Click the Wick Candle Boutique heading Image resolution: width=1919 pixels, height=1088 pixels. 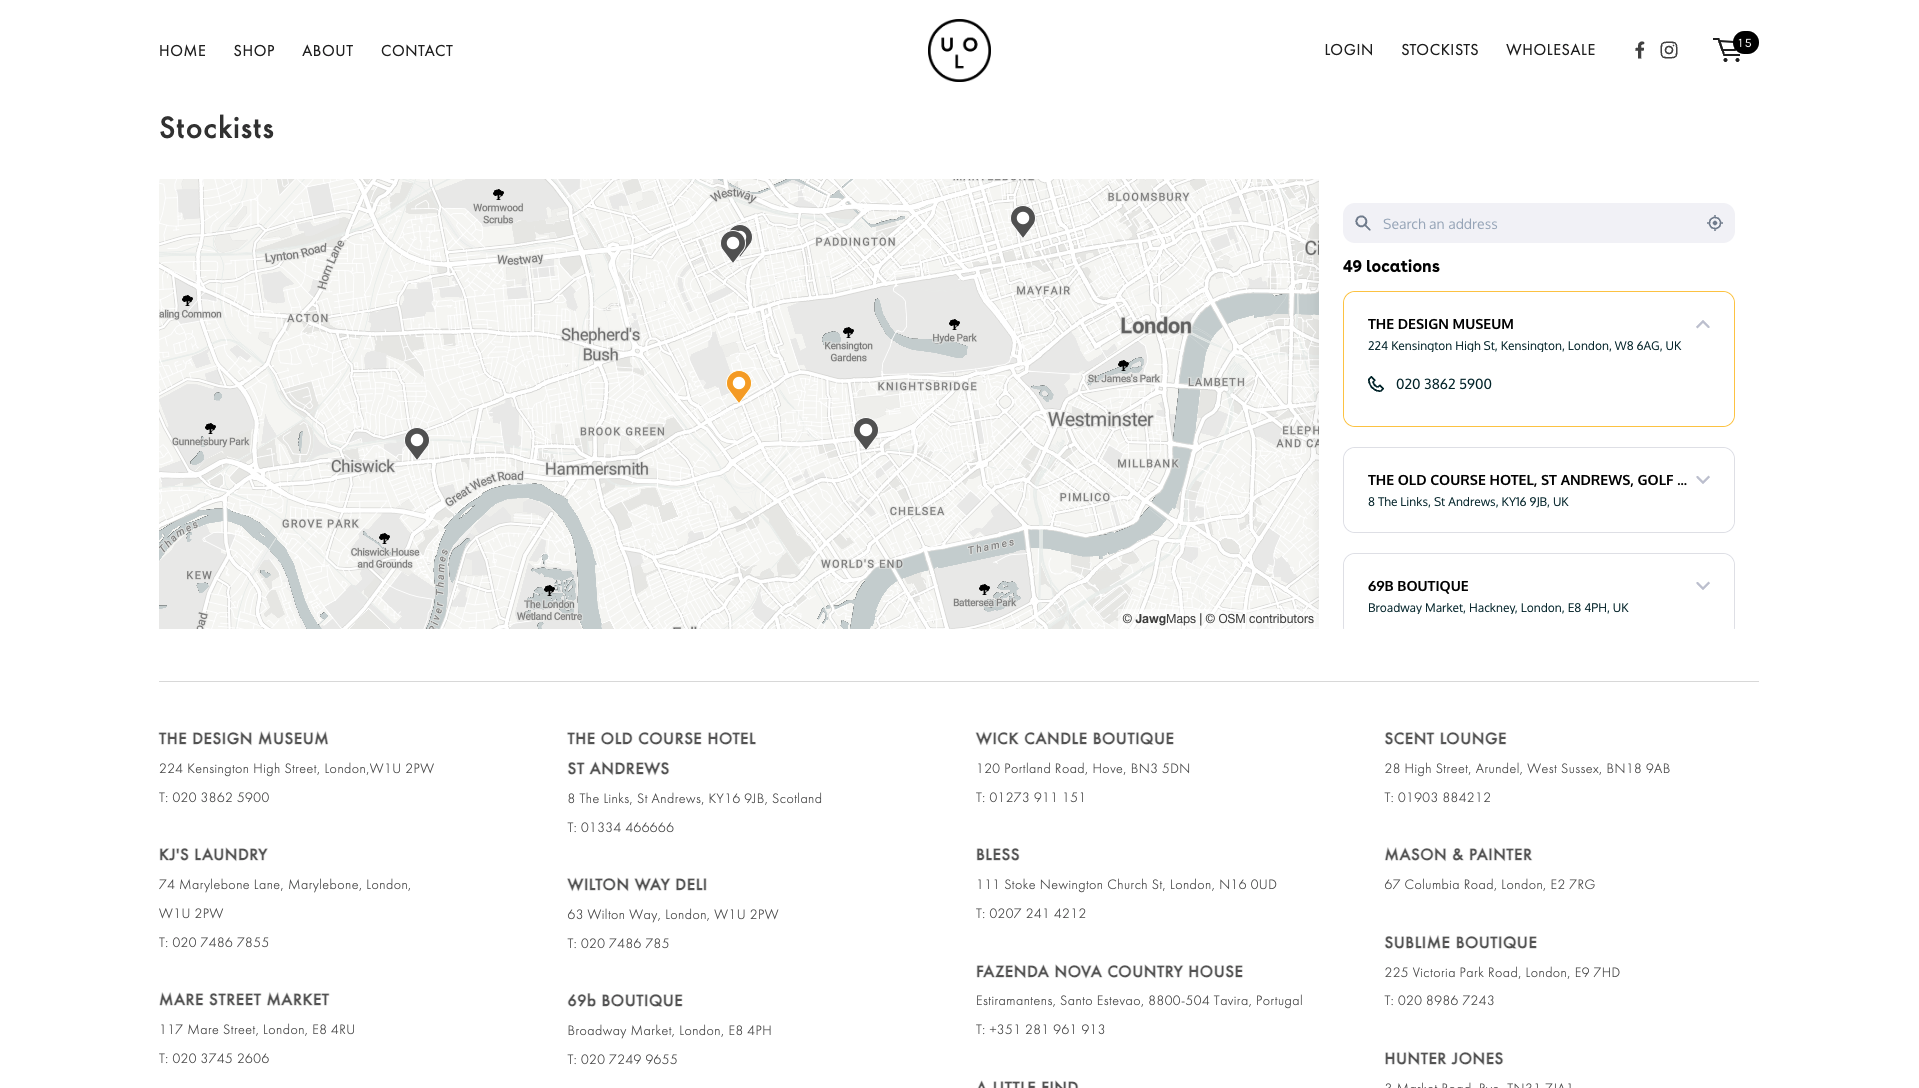tap(1075, 738)
